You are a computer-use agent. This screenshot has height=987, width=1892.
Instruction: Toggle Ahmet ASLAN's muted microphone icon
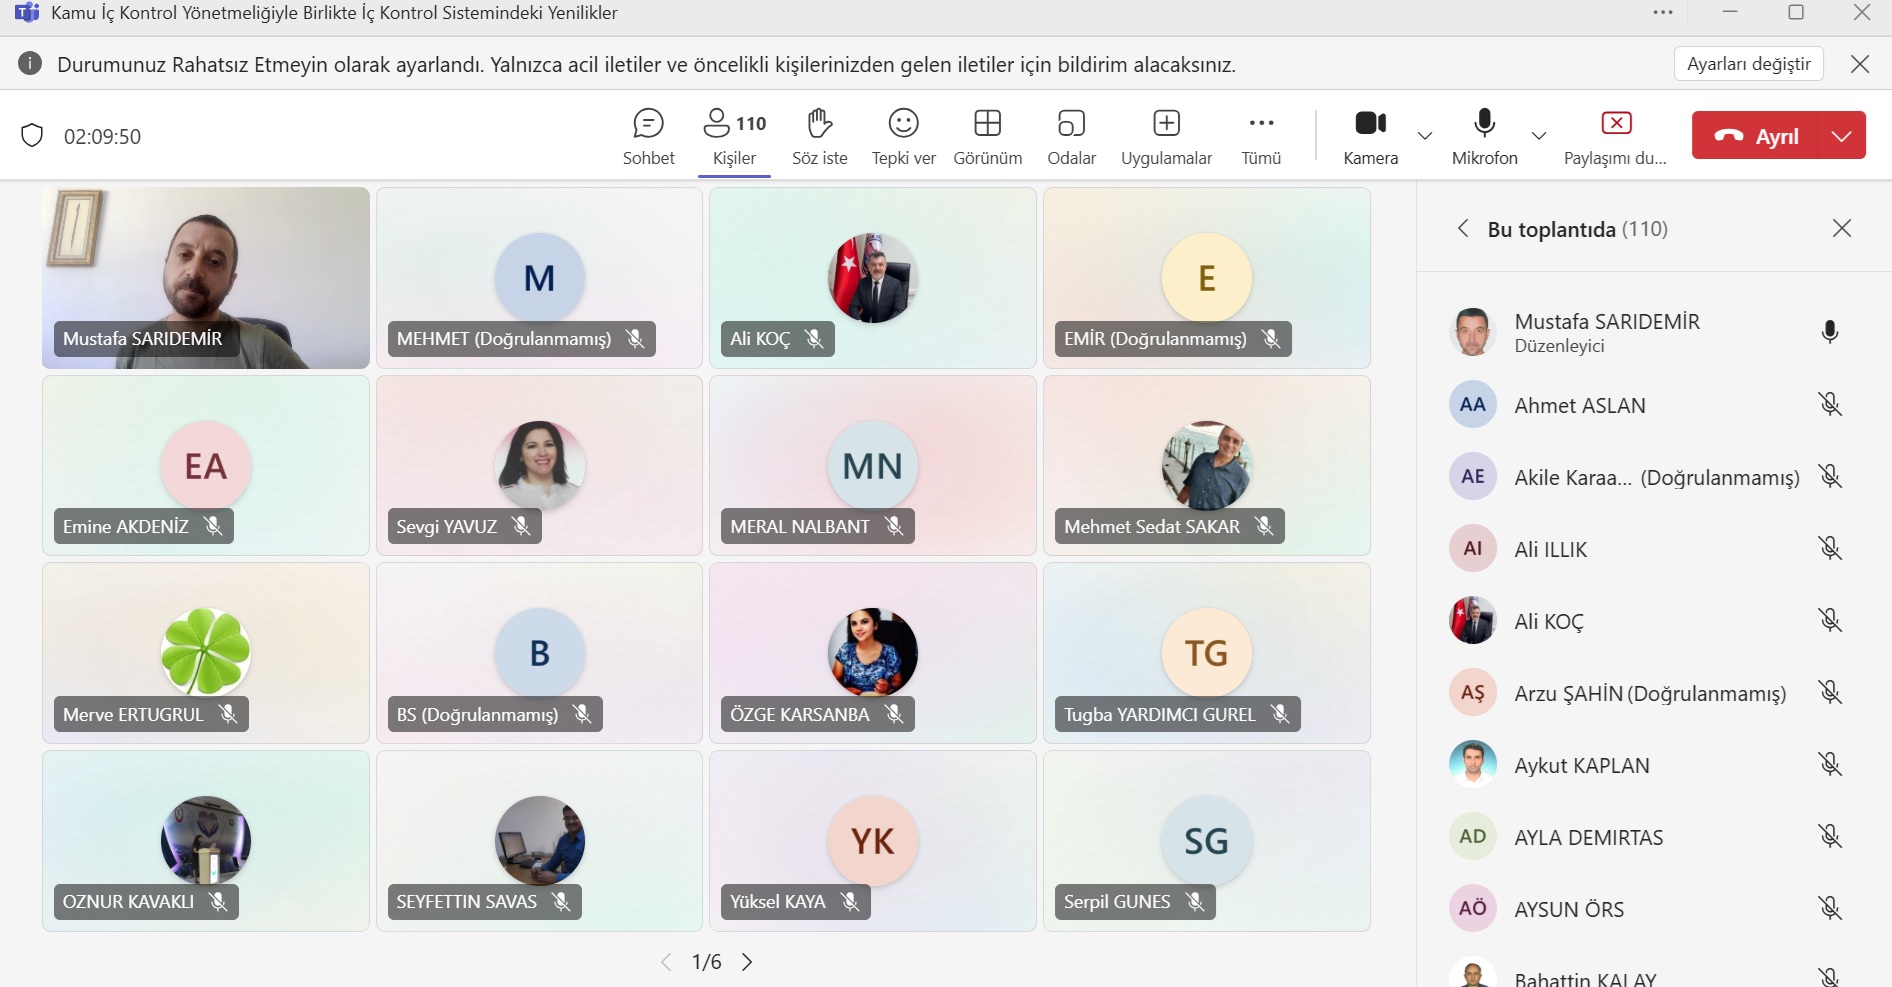coord(1829,404)
